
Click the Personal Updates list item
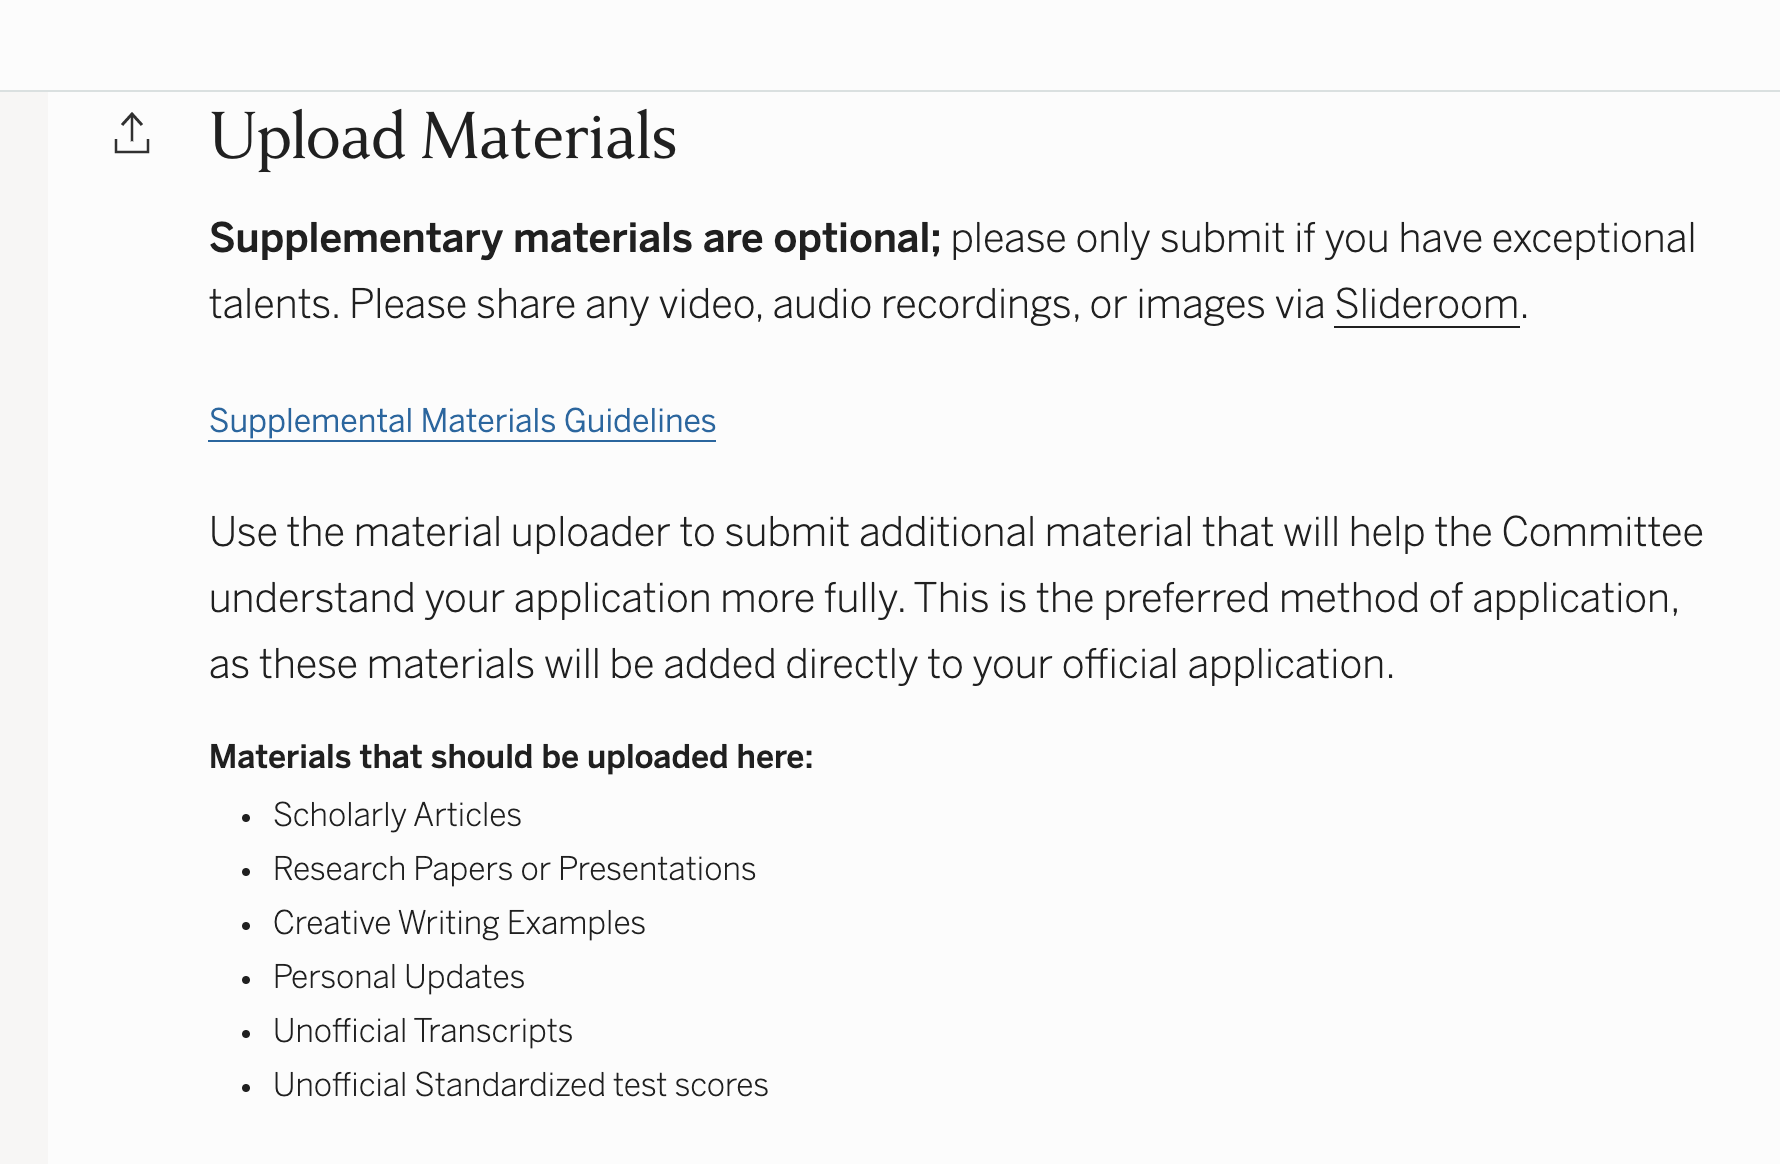point(398,977)
